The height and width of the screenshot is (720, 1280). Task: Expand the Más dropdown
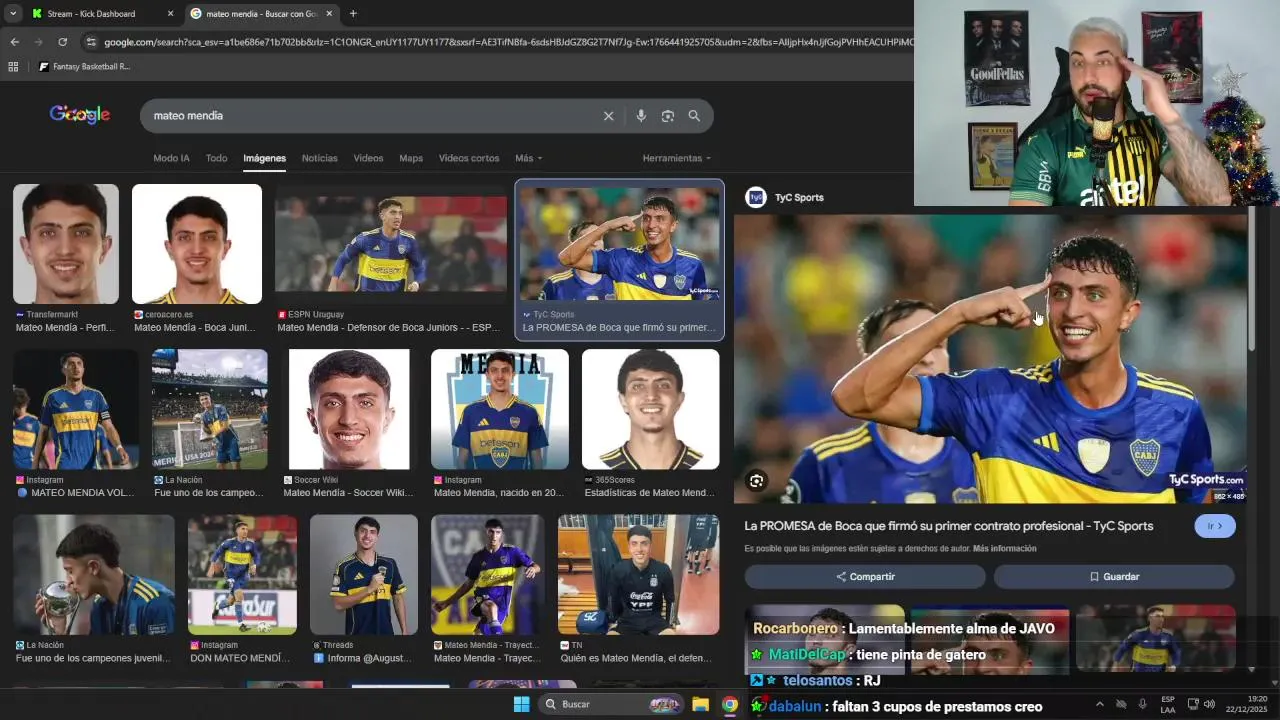tap(529, 158)
